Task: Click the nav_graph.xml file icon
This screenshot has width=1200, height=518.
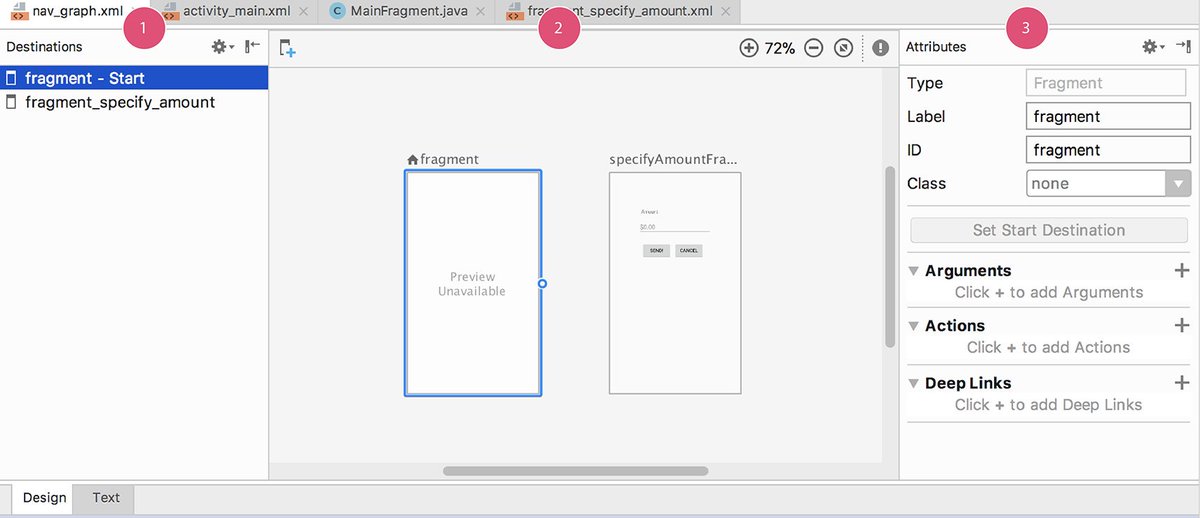Action: 20,11
